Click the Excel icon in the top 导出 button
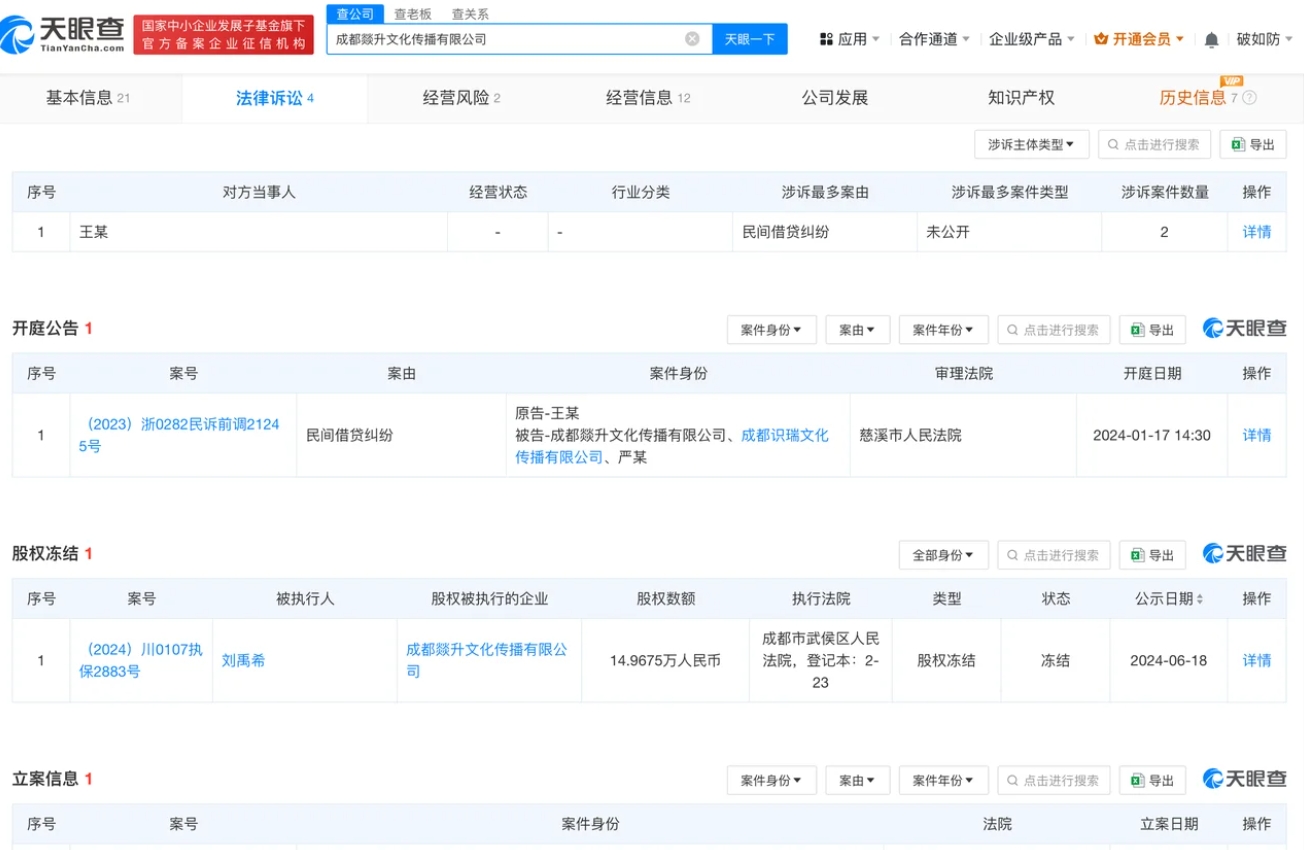Image resolution: width=1304 pixels, height=850 pixels. pos(1238,144)
